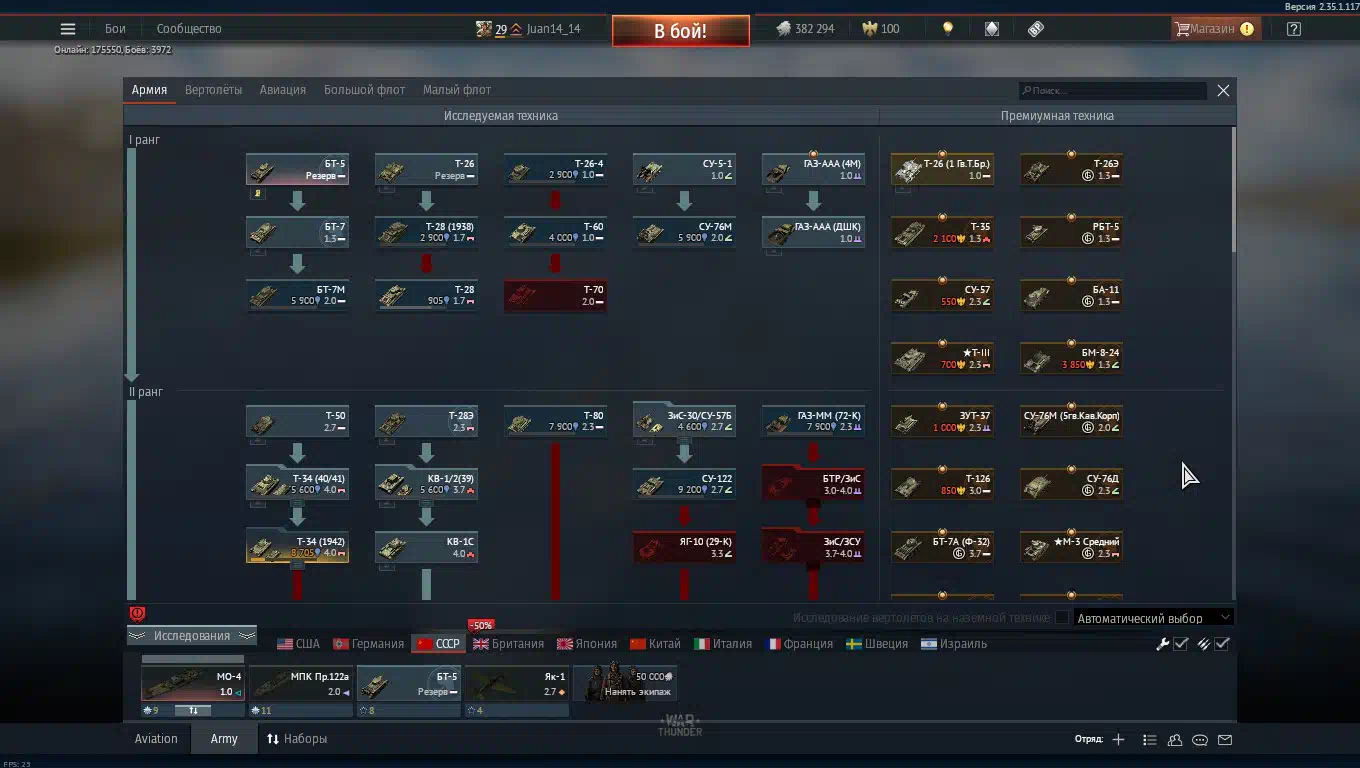
Task: Click the golden eagles currency icon
Action: point(870,29)
